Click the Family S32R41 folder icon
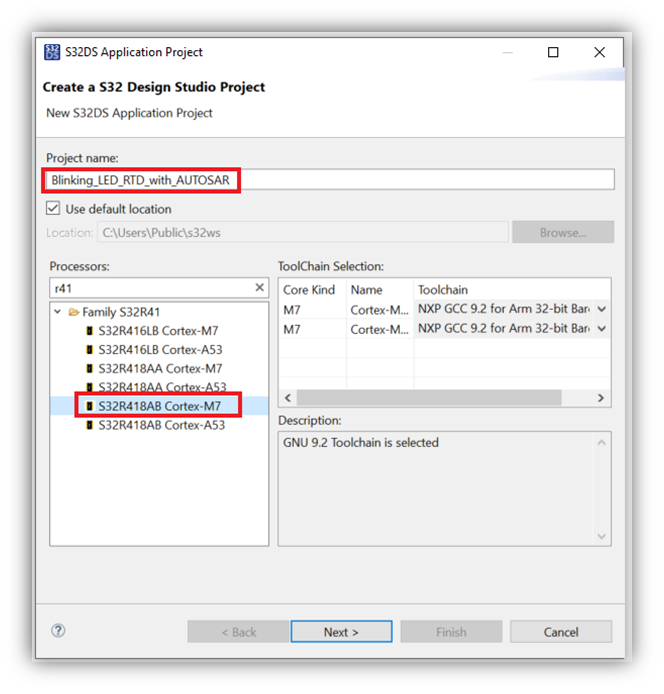This screenshot has width=664, height=694. [74, 312]
